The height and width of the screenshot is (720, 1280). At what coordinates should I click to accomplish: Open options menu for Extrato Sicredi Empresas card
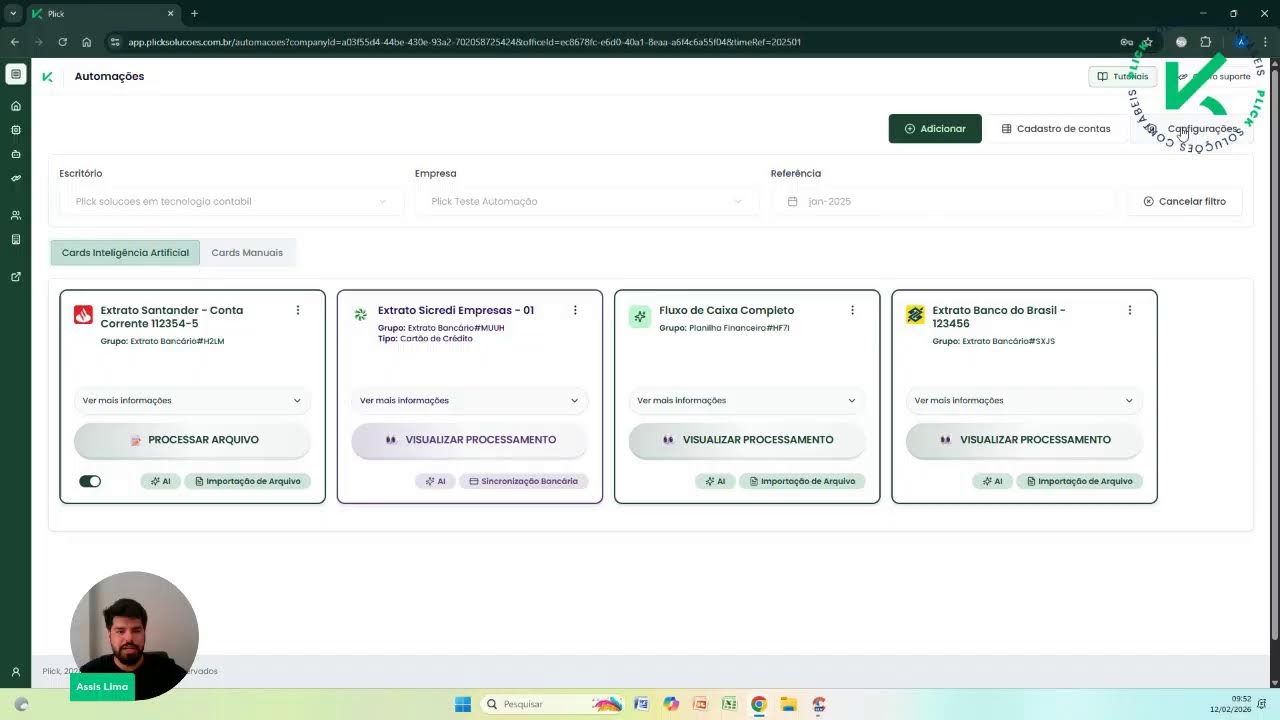[x=575, y=310]
